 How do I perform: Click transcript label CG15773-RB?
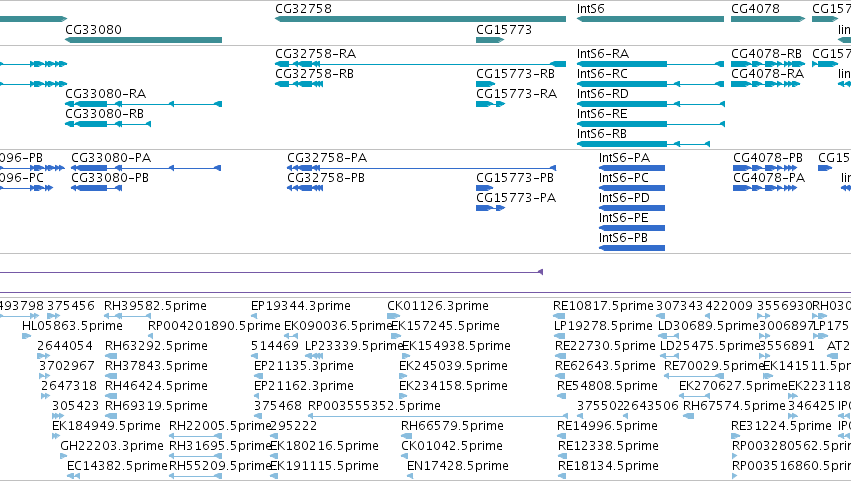coord(516,74)
